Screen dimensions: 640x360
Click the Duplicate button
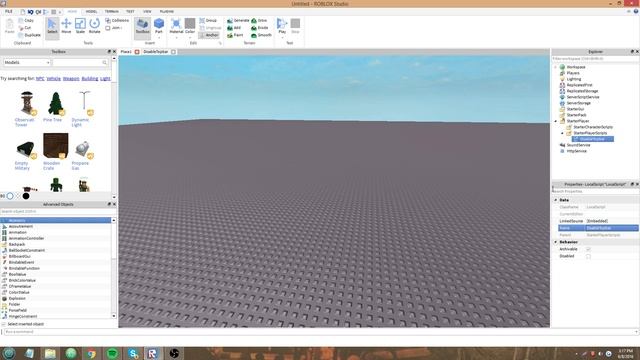tap(29, 35)
